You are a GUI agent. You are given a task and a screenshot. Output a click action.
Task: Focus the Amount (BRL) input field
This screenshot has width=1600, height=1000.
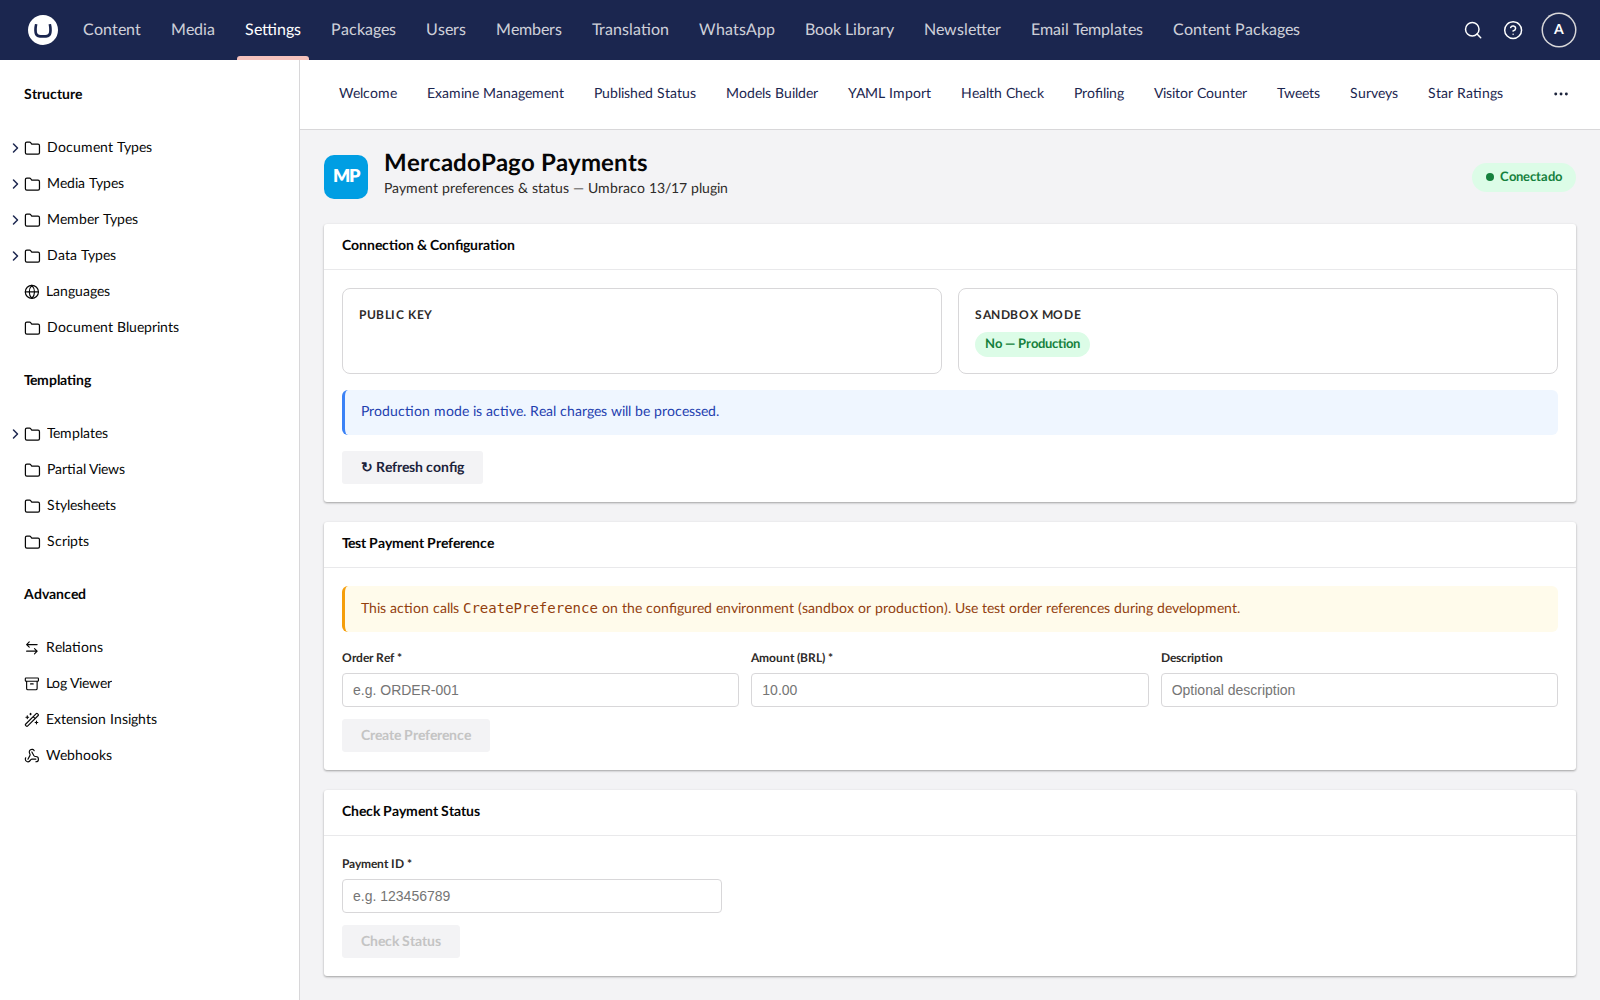[949, 690]
